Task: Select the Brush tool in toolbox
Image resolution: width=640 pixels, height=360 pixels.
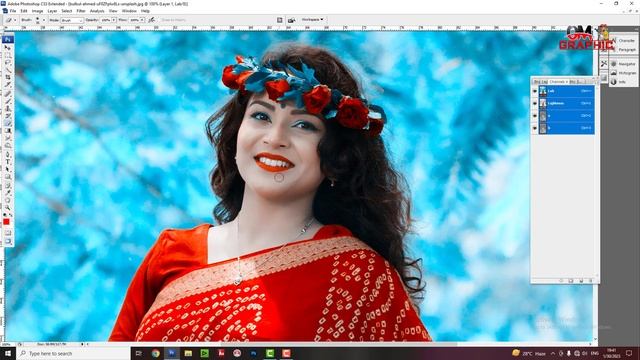Action: pos(7,101)
